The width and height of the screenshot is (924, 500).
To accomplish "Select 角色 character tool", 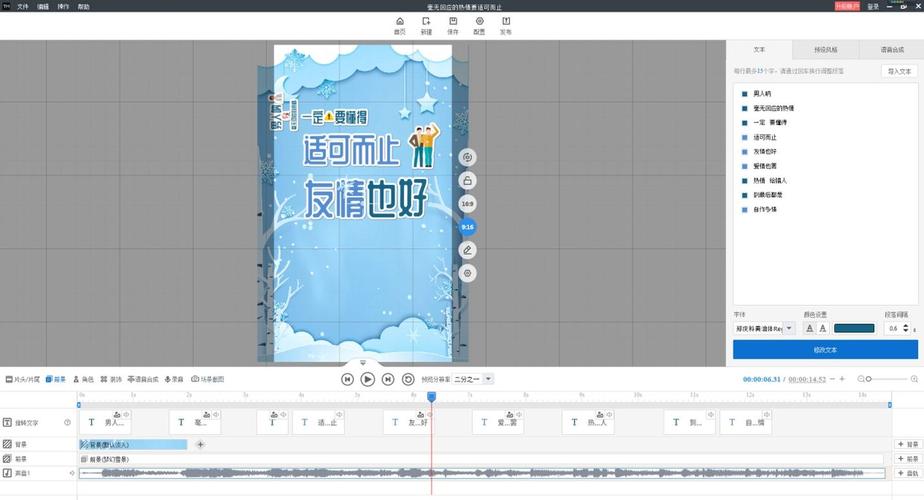I will pyautogui.click(x=83, y=379).
